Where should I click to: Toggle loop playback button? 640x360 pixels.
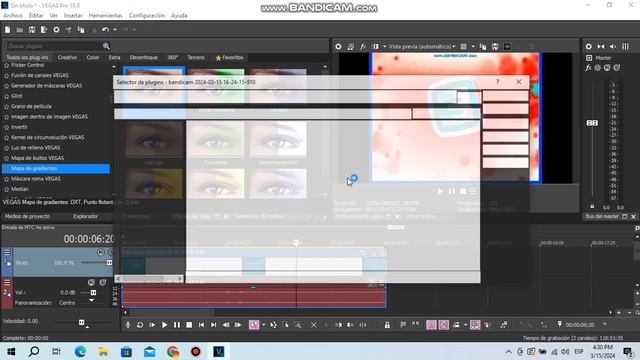[140, 325]
